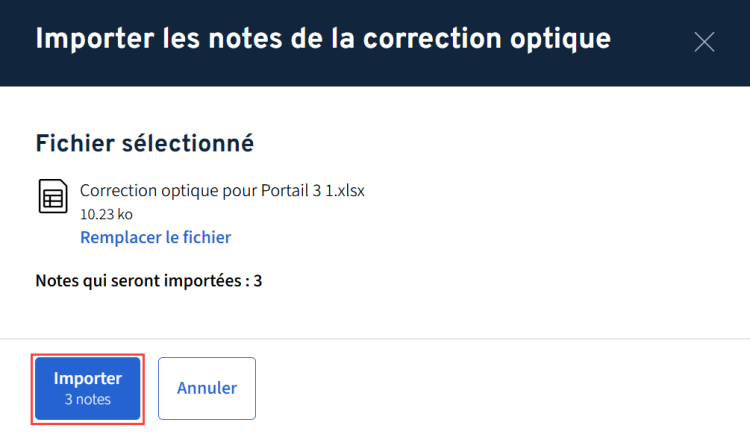The height and width of the screenshot is (437, 750).
Task: Close the import dialog with the X
Action: coord(704,41)
